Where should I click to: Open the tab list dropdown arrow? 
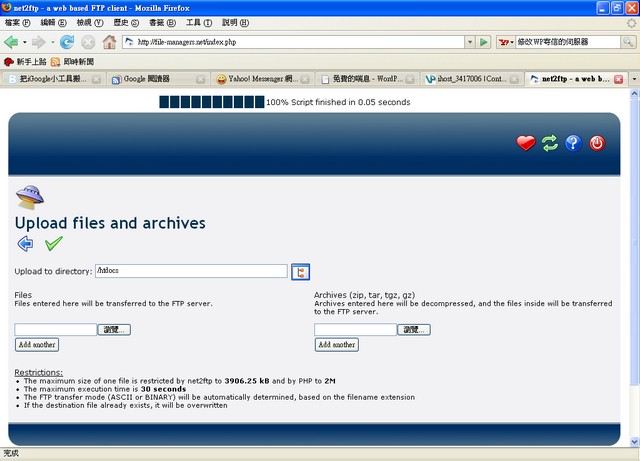click(634, 79)
